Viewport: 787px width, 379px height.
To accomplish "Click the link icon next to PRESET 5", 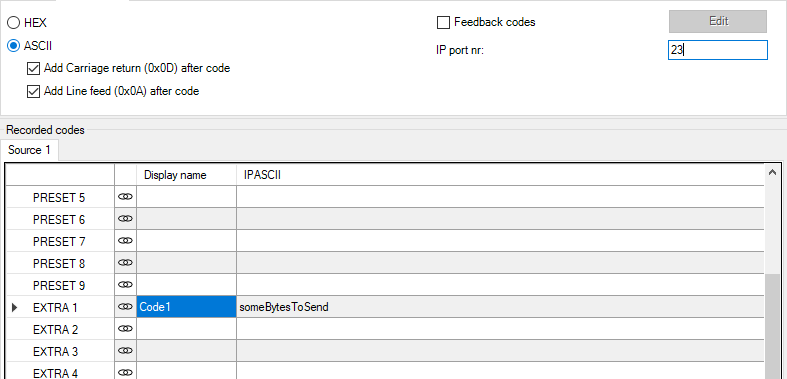I will click(x=125, y=197).
